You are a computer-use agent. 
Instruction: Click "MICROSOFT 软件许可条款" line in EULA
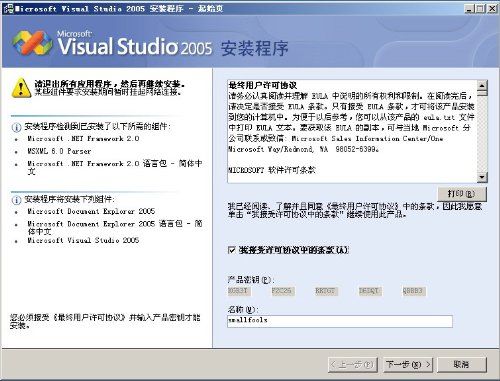click(272, 170)
